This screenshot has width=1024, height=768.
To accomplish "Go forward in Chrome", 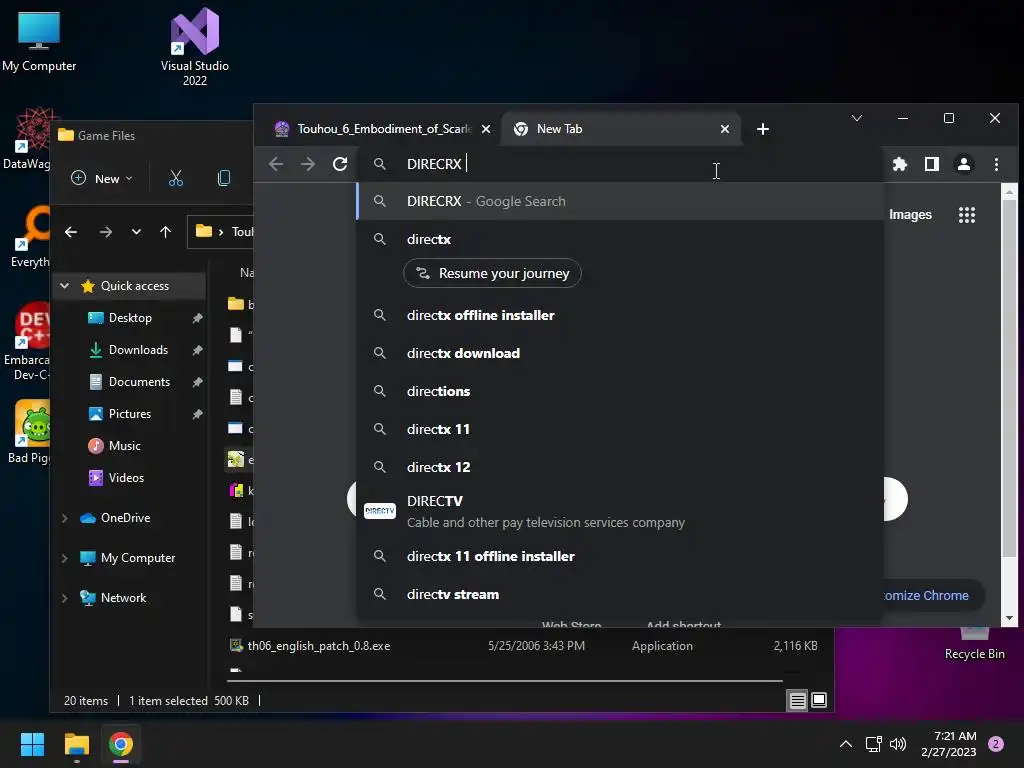I will pyautogui.click(x=308, y=164).
